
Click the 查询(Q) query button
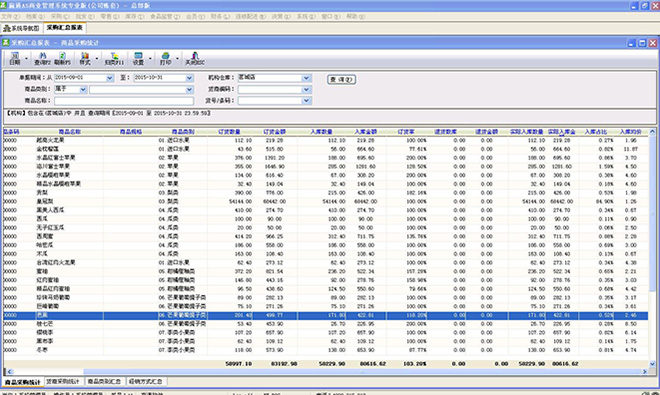342,80
